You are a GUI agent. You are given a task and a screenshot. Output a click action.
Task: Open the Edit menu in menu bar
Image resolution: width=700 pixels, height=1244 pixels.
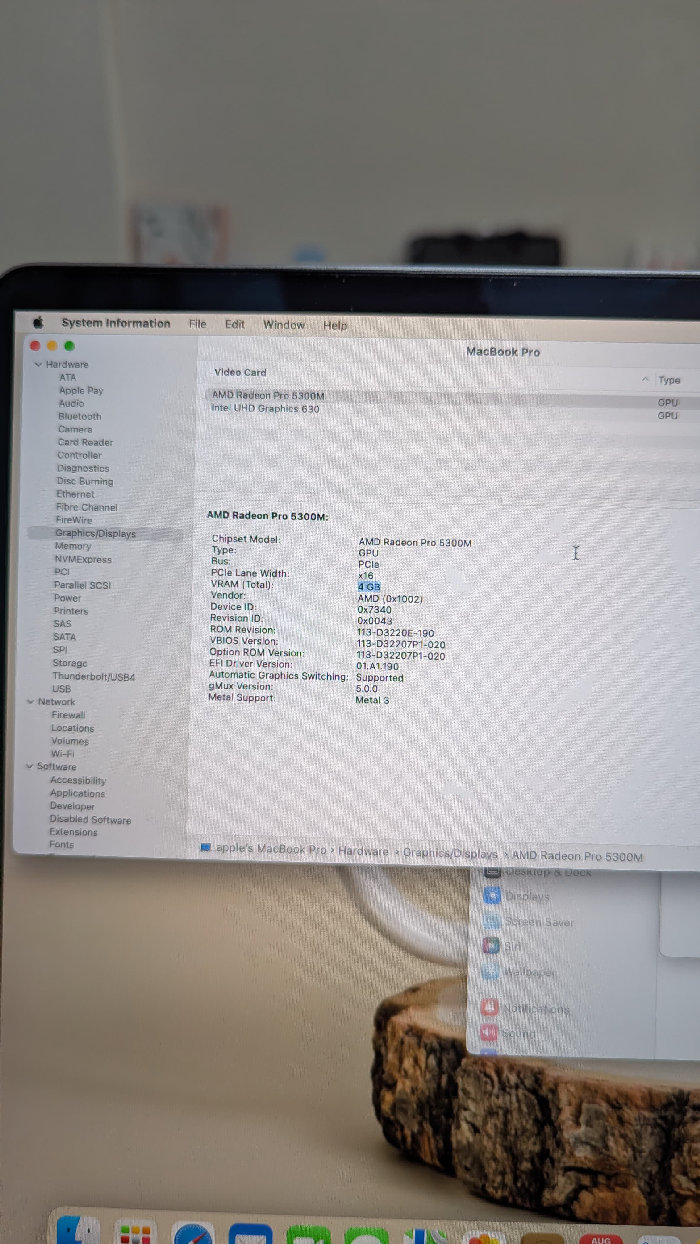pyautogui.click(x=235, y=324)
